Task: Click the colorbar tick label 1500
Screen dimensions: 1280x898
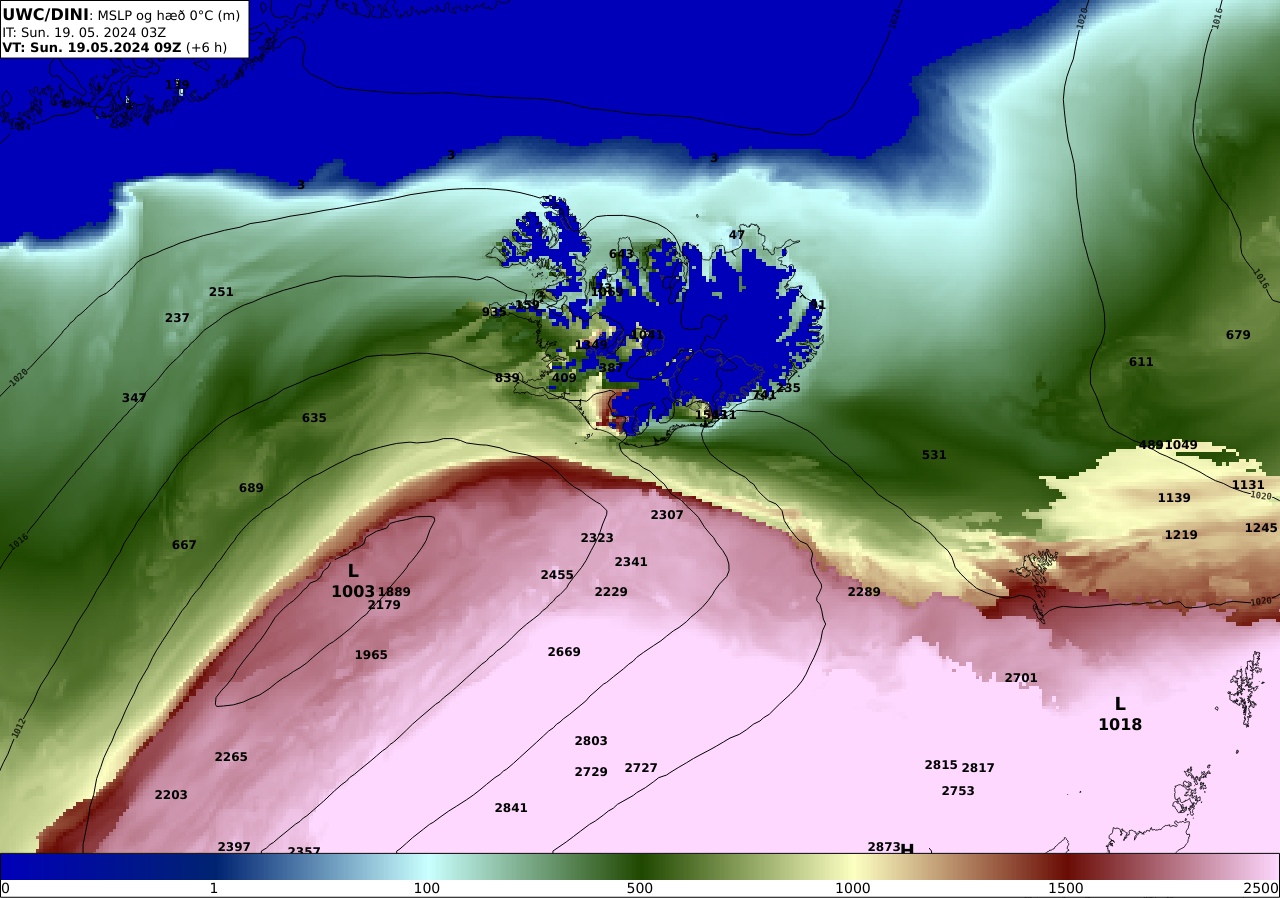Action: (x=1066, y=888)
